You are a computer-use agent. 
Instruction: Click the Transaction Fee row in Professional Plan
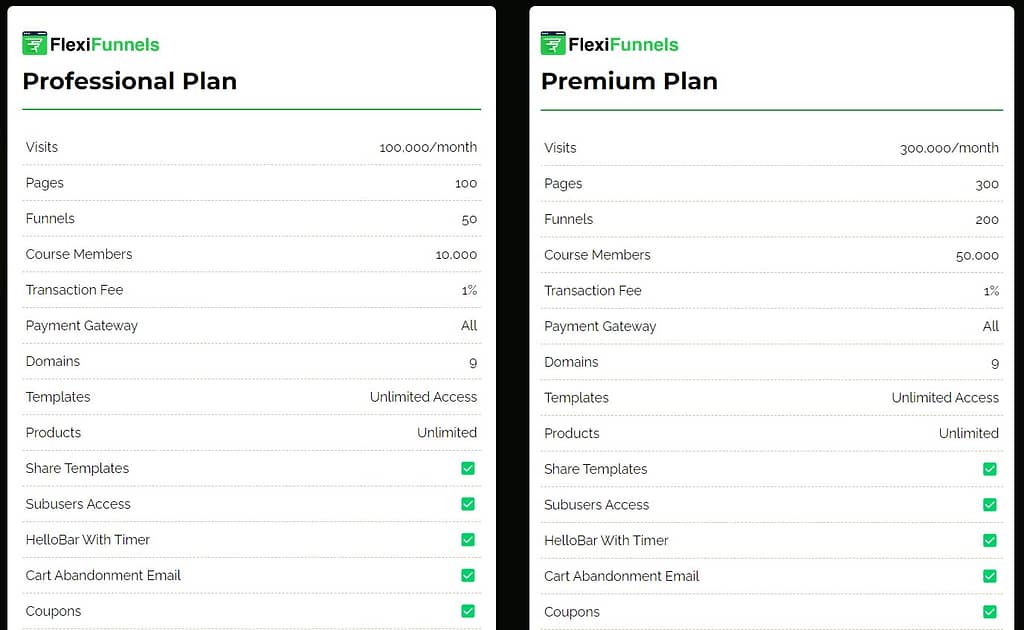click(251, 290)
